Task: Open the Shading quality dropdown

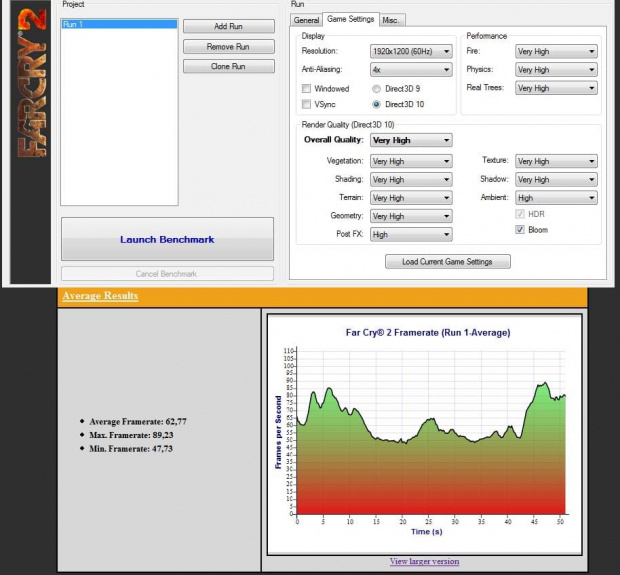Action: (x=411, y=180)
